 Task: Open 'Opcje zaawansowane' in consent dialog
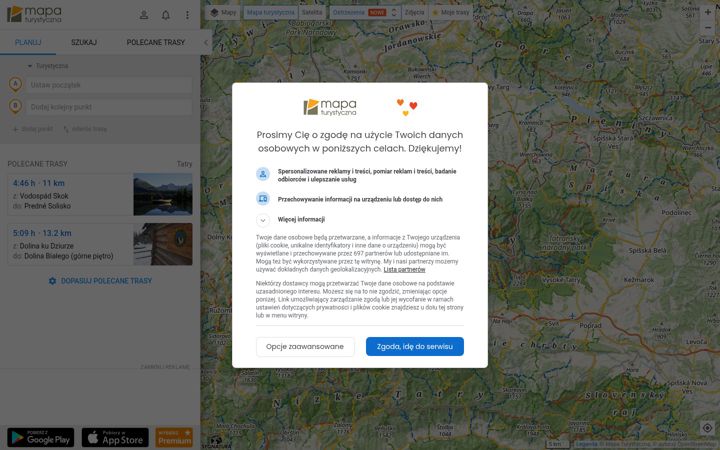pos(305,346)
